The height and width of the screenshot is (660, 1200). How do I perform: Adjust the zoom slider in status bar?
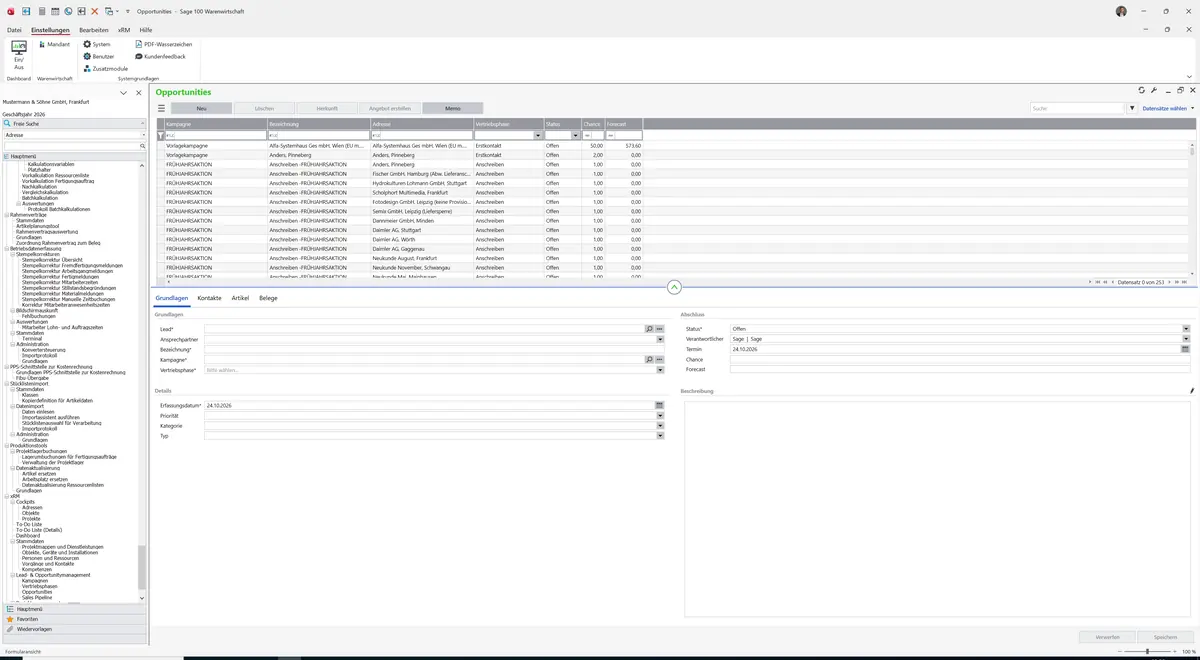point(1147,651)
